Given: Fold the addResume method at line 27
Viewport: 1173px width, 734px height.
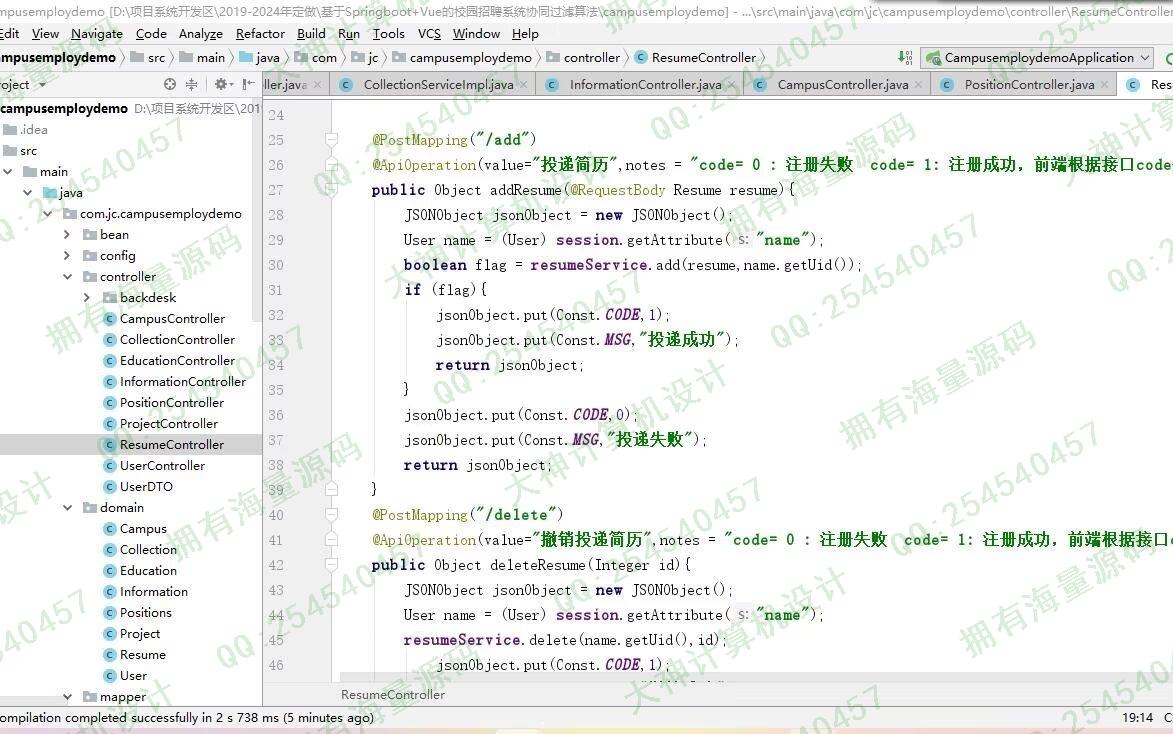Looking at the screenshot, I should tap(331, 190).
